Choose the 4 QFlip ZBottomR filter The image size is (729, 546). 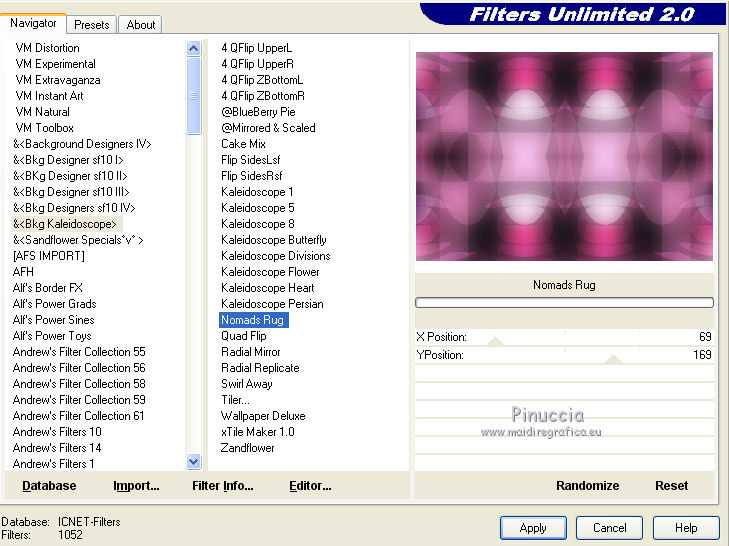(x=263, y=96)
